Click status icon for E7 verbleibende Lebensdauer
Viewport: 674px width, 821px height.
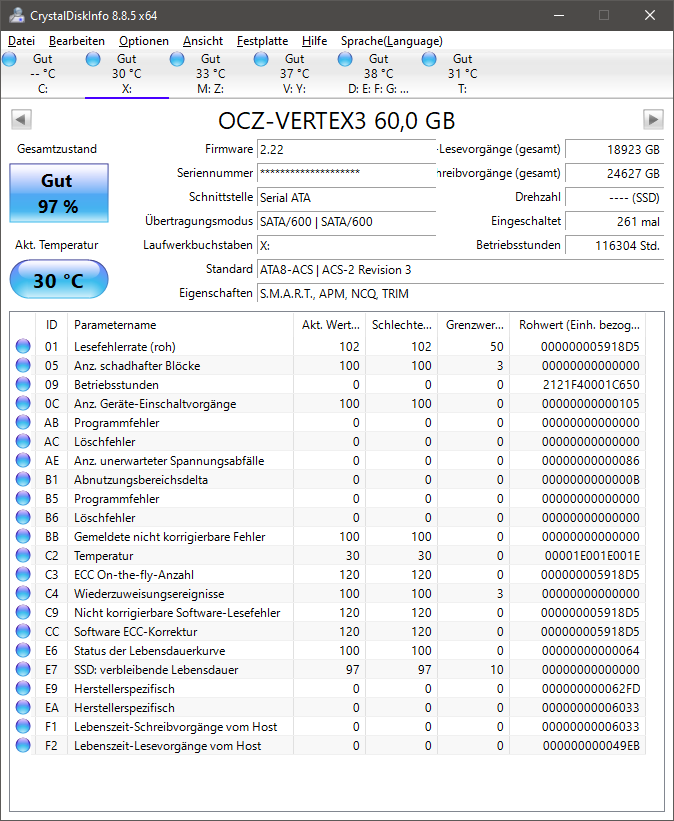[x=23, y=669]
